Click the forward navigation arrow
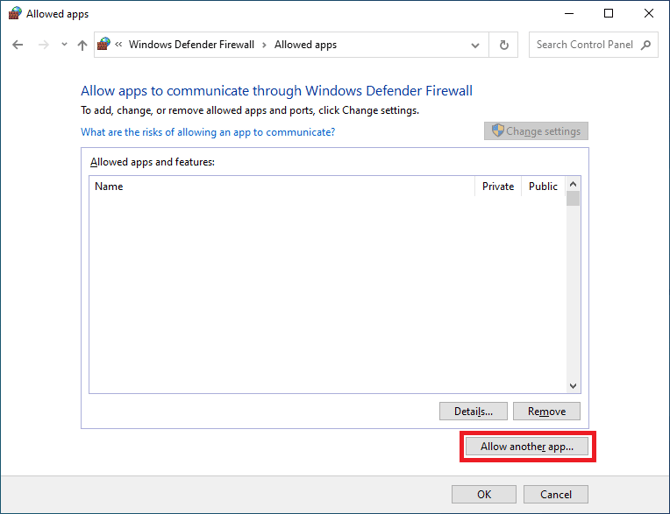This screenshot has width=670, height=514. [x=43, y=45]
